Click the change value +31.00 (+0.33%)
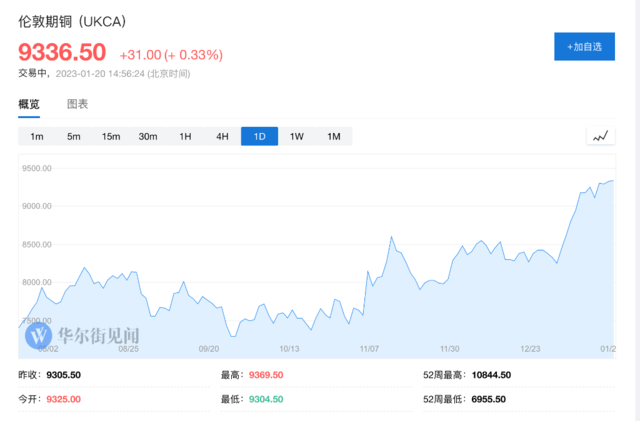640x421 pixels. coord(171,55)
